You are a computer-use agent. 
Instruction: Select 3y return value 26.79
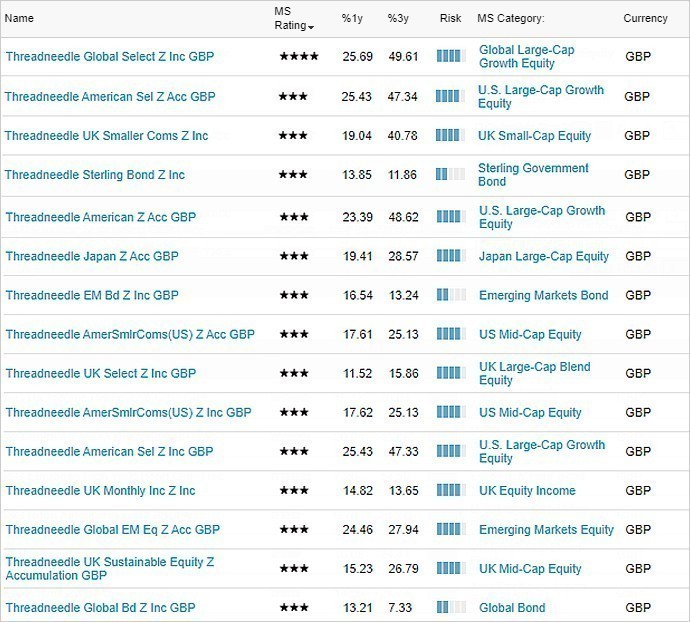click(x=403, y=568)
